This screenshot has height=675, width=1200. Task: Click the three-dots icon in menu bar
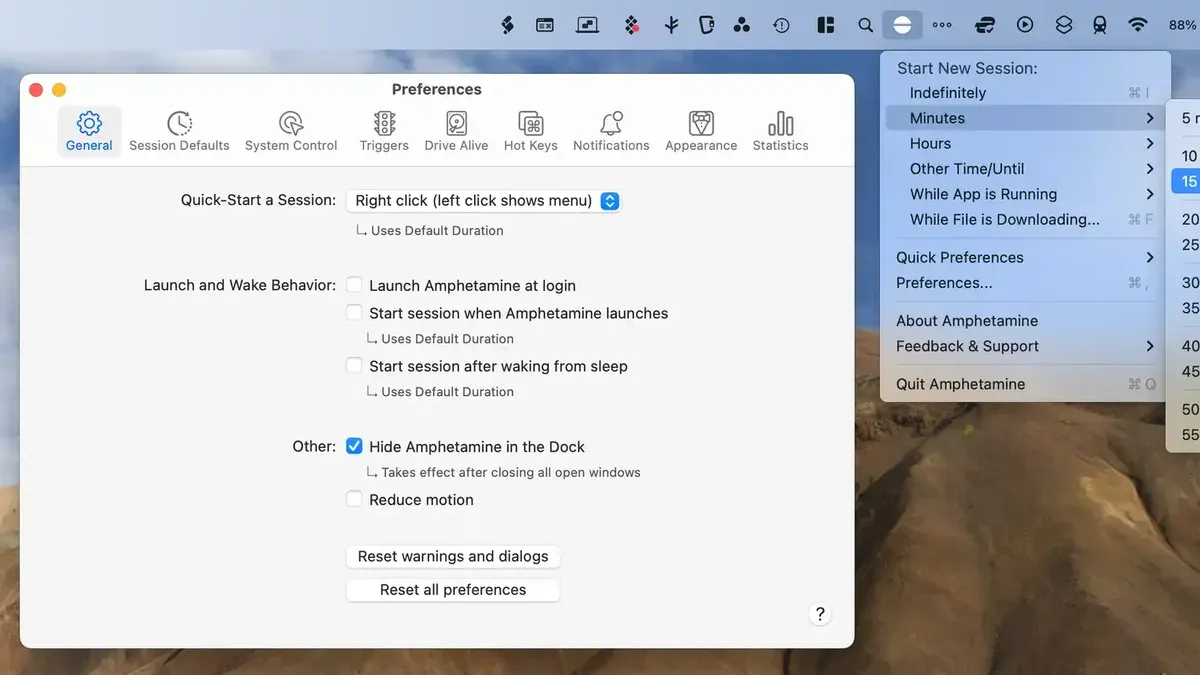[942, 25]
